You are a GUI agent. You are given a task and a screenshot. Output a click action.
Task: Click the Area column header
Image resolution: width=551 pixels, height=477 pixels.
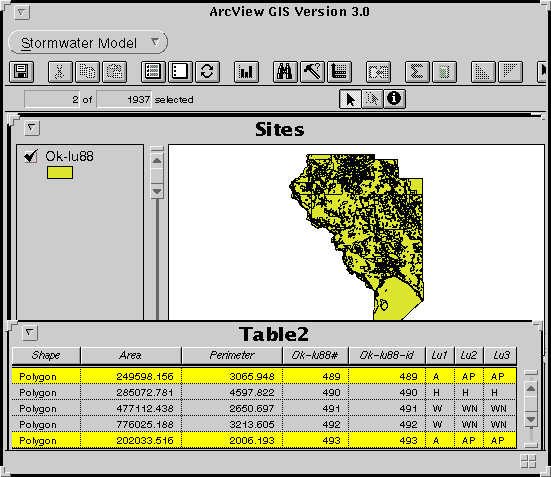click(x=131, y=355)
